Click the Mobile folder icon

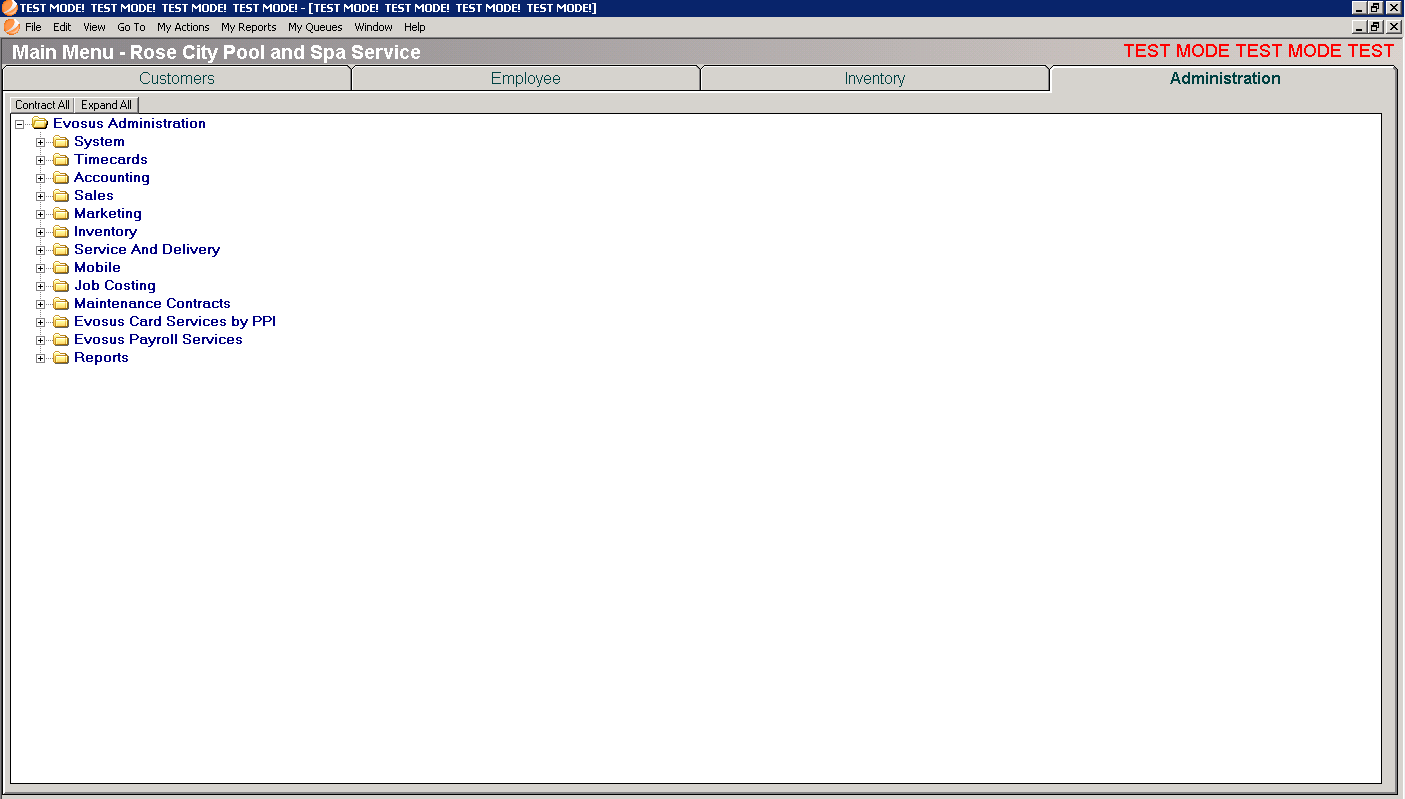click(x=61, y=268)
